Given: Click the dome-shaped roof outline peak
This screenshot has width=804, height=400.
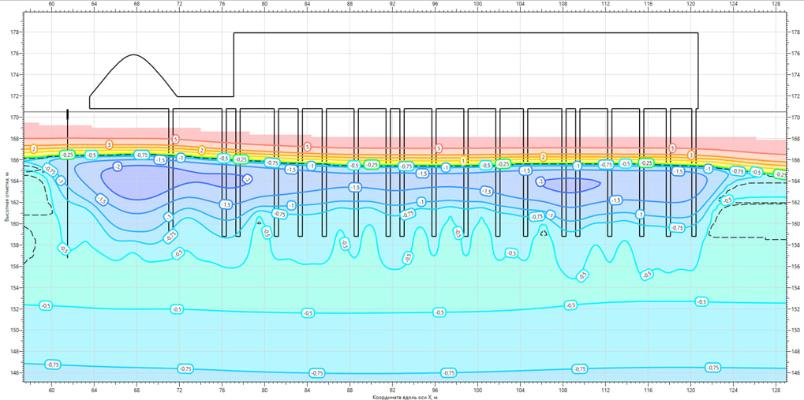Looking at the screenshot, I should pos(134,55).
